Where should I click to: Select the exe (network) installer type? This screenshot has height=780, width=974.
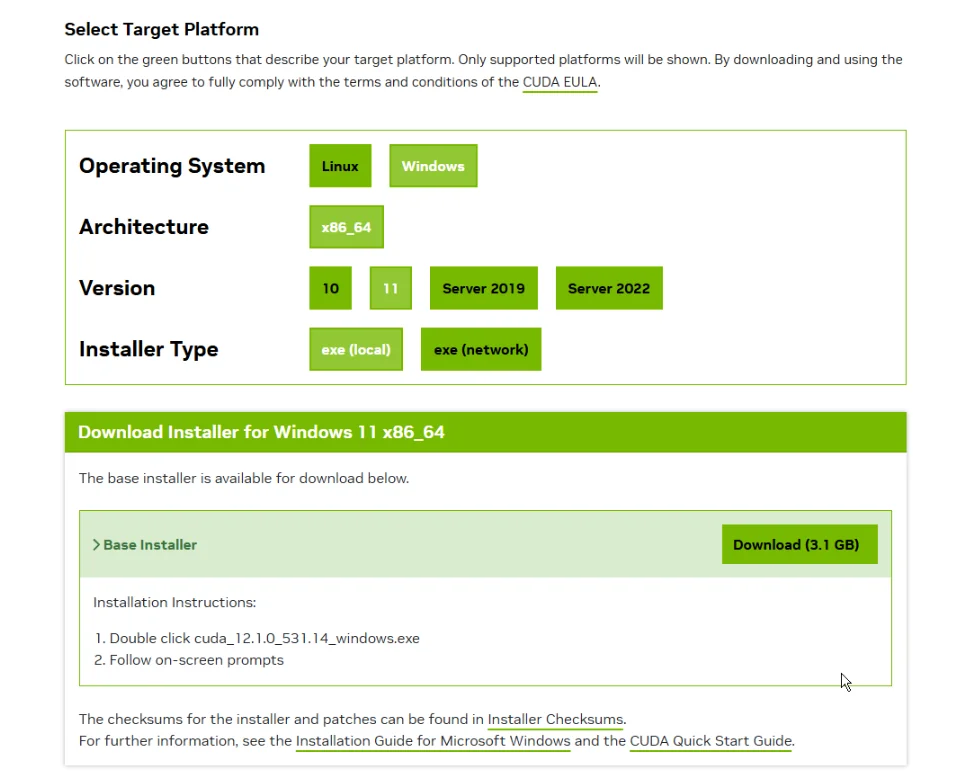[480, 350]
